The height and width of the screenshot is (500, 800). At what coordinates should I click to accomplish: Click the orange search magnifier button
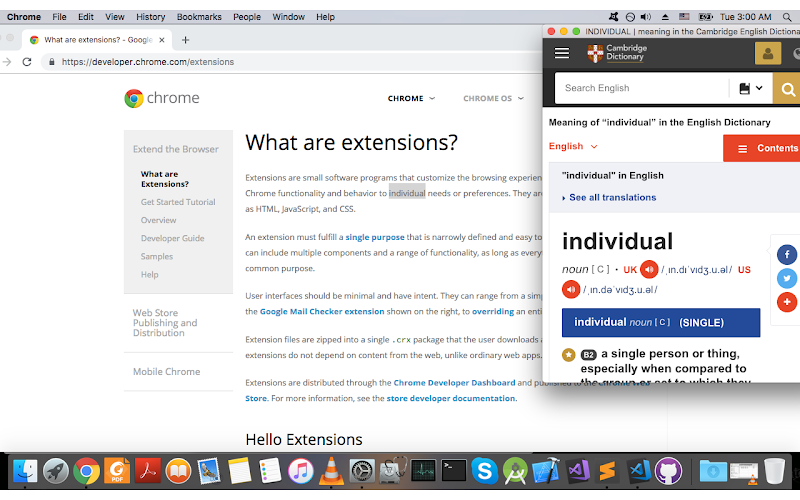coord(787,89)
